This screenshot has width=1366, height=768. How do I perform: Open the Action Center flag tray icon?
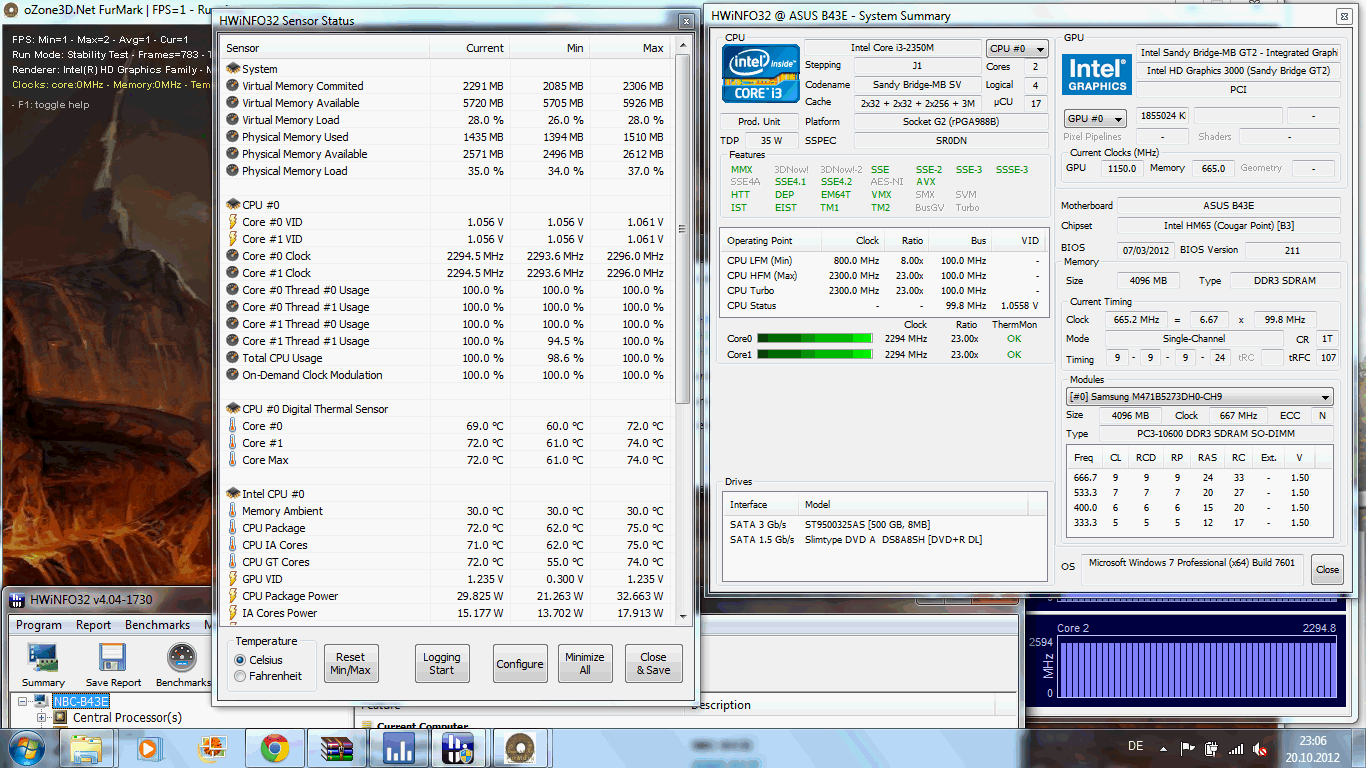[1188, 748]
